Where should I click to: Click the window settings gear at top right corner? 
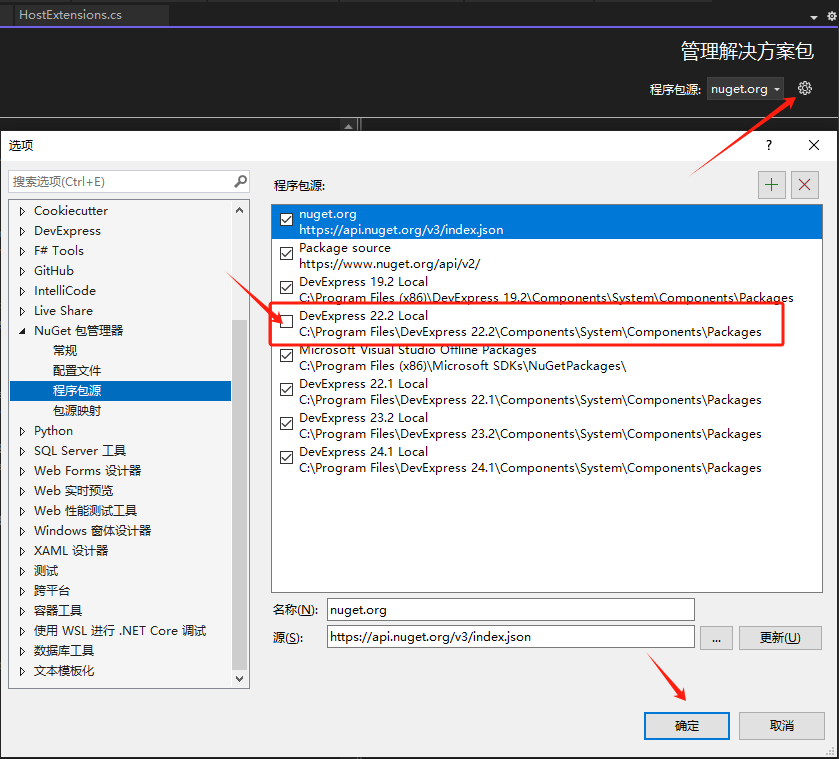(x=832, y=16)
